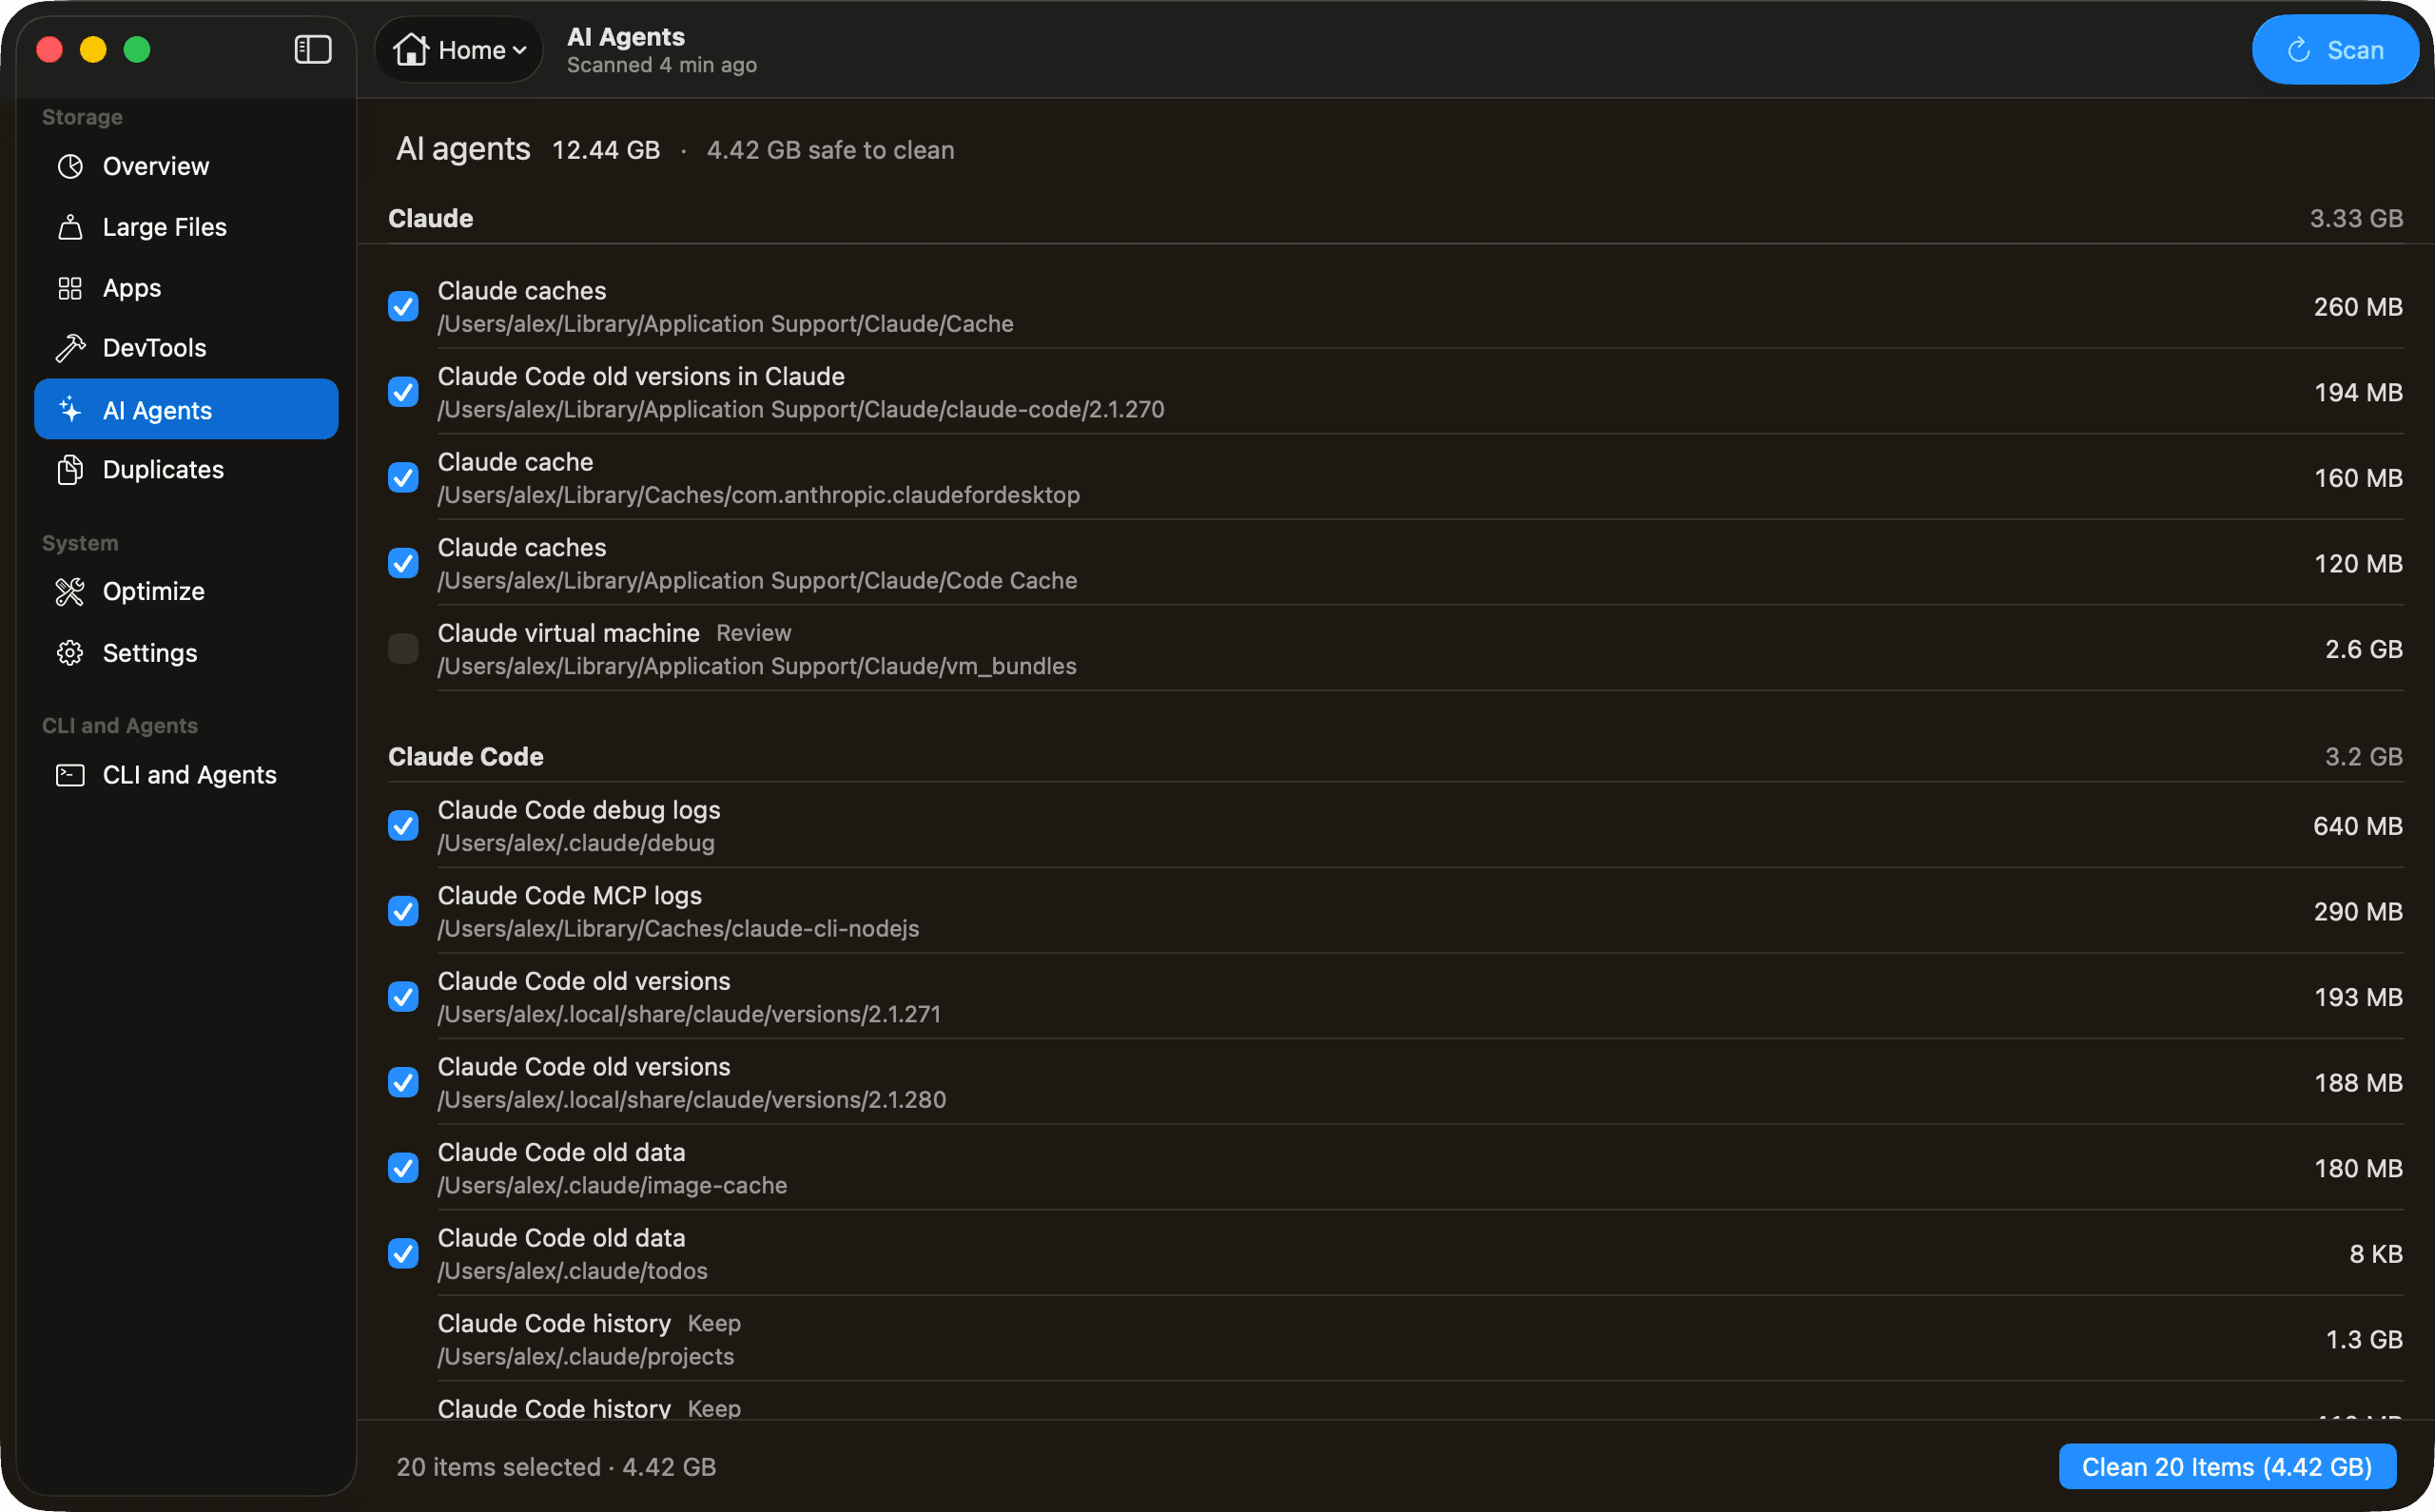Click the 4.42 GB safe to clean text
Image resolution: width=2435 pixels, height=1512 pixels.
pyautogui.click(x=831, y=150)
